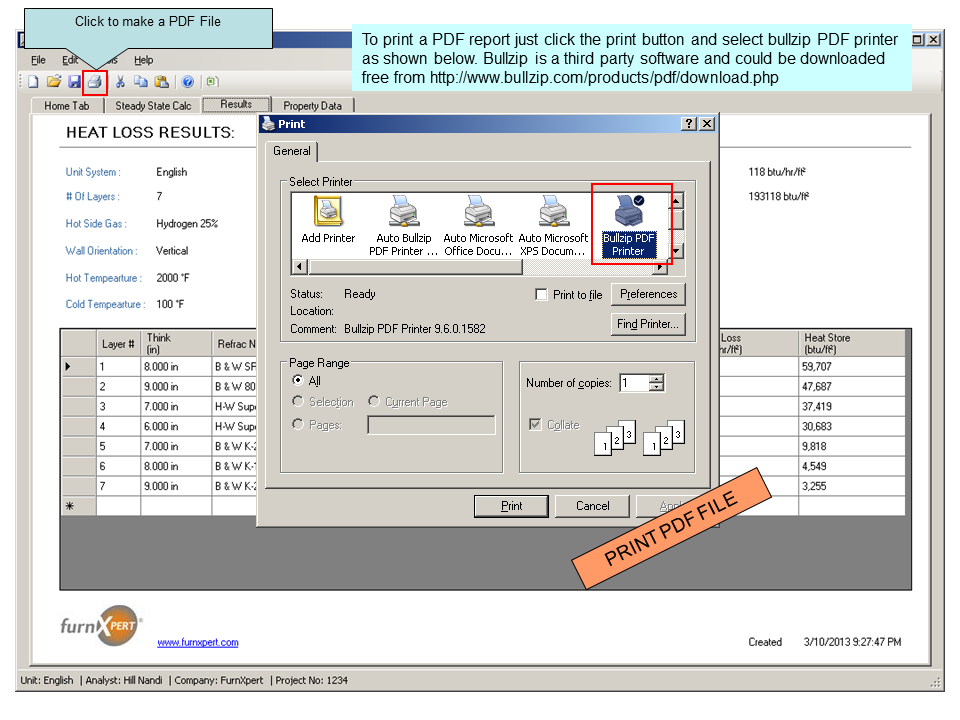Select the All page range option
The image size is (960, 720).
point(298,380)
